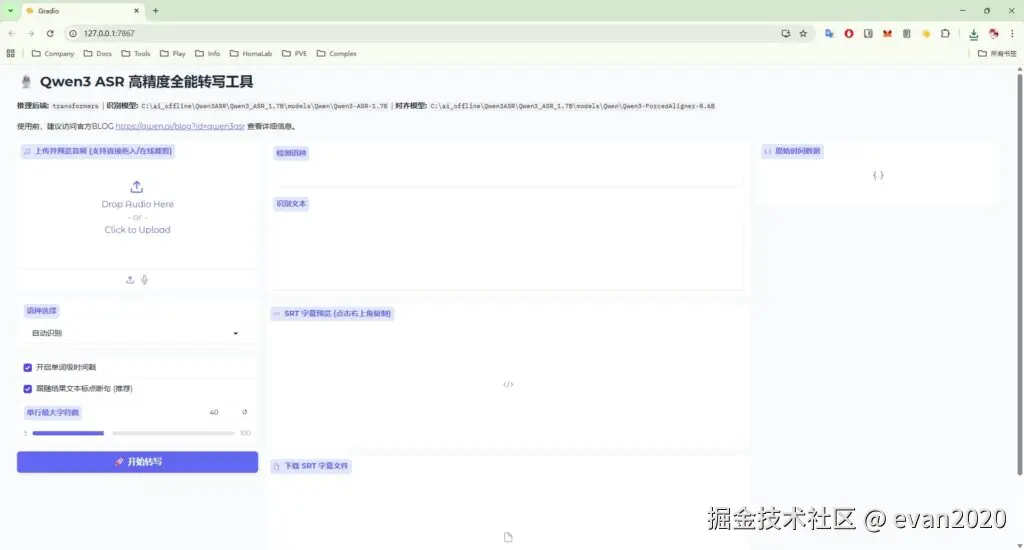The image size is (1024, 550).
Task: Open the Info bookmarks folder
Action: (x=208, y=54)
